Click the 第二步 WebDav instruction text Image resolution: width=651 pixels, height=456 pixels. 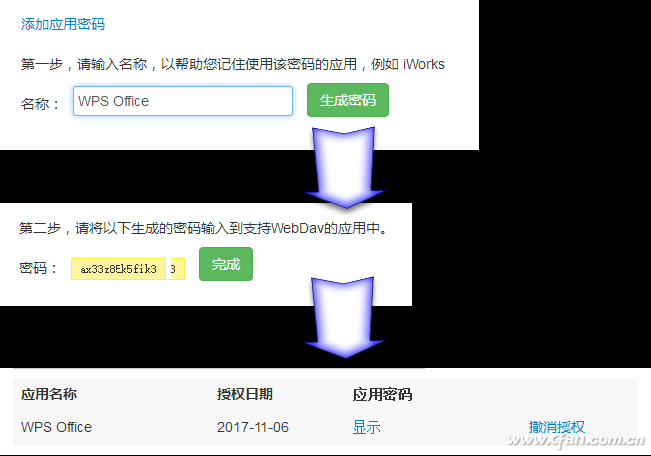pos(203,228)
